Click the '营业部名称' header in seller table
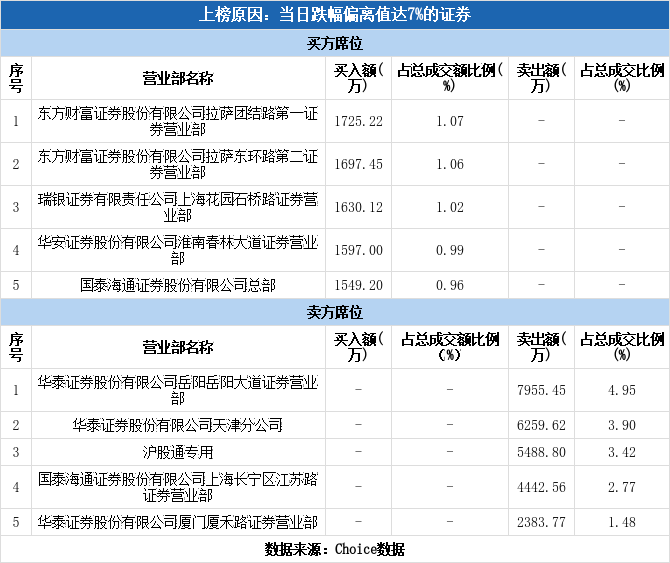Screen dimensions: 670x563 coord(178,347)
